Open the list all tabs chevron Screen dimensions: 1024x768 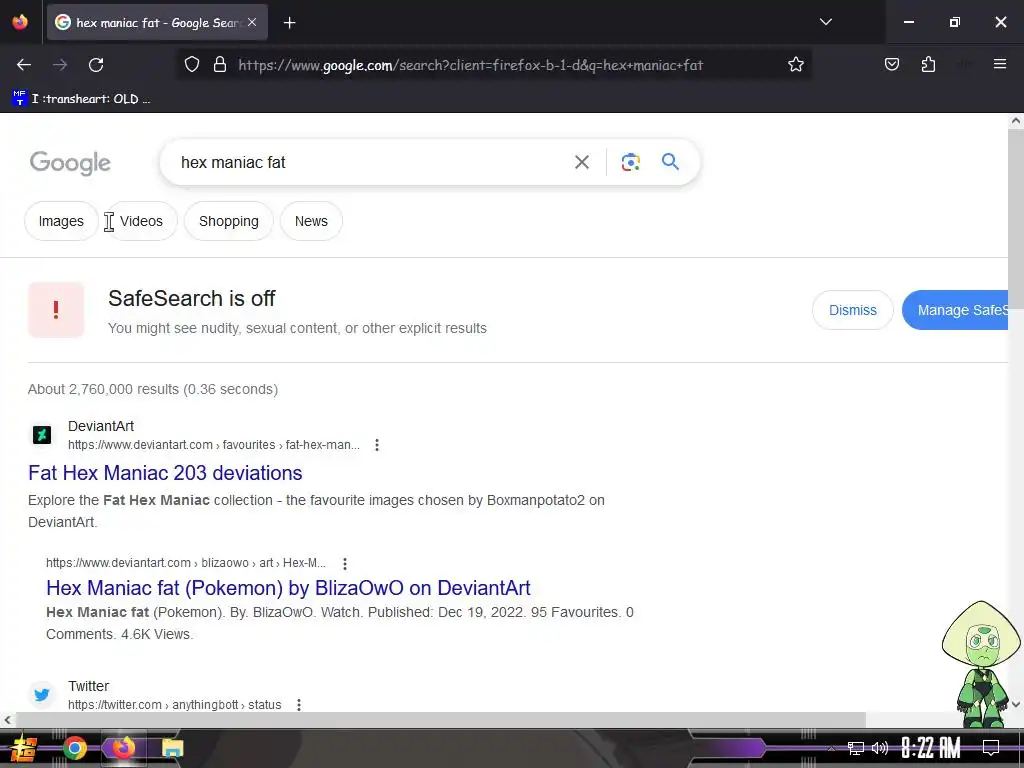tap(825, 22)
